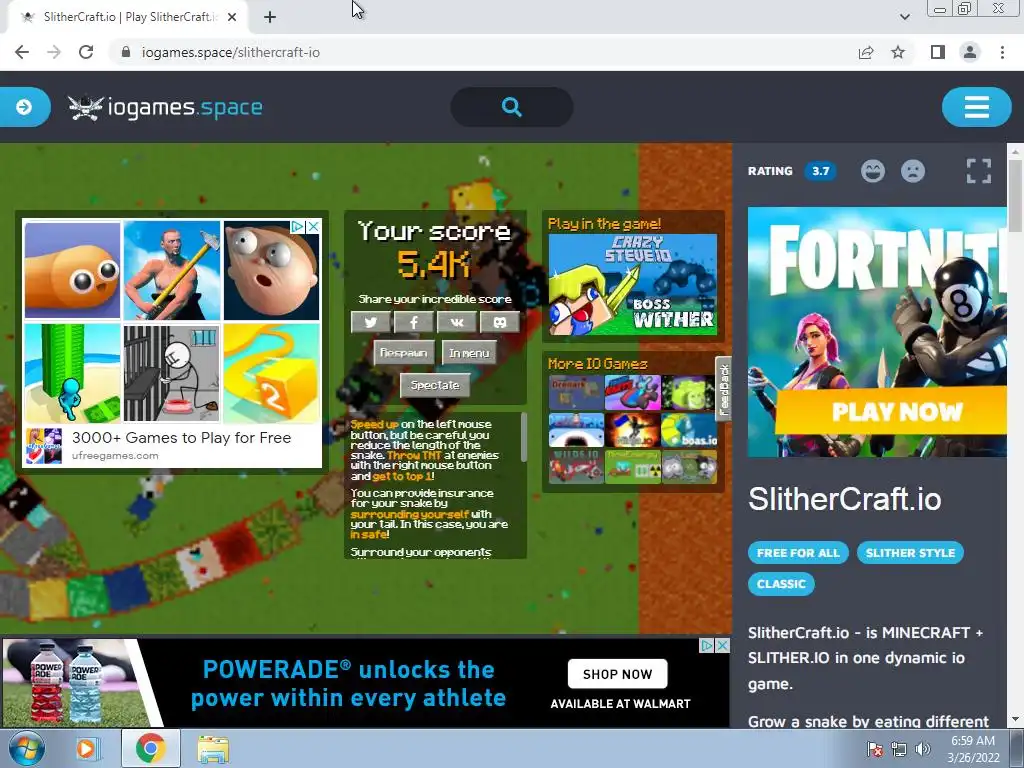Go to the iogames.space home logo
The image size is (1024, 768).
[165, 107]
